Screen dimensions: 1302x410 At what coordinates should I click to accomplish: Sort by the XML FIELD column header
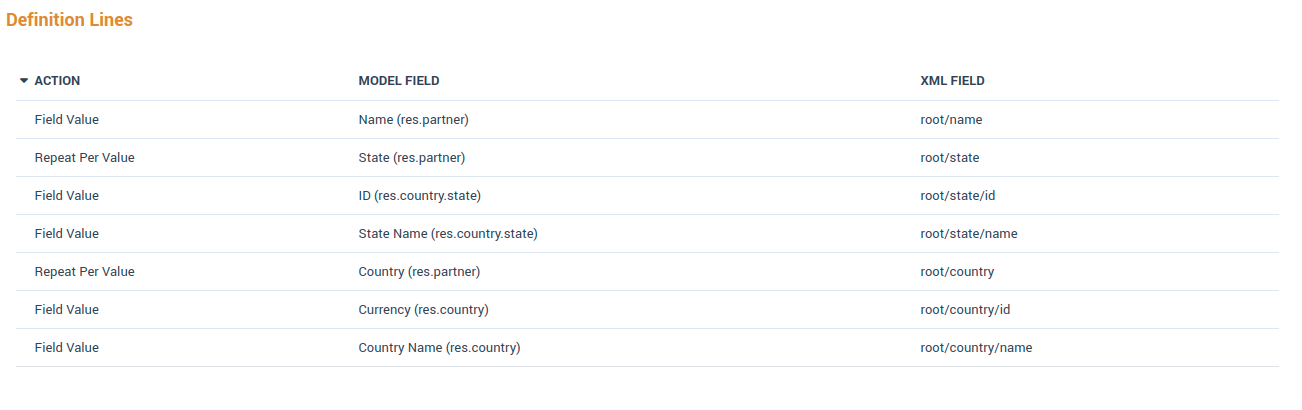pos(952,81)
